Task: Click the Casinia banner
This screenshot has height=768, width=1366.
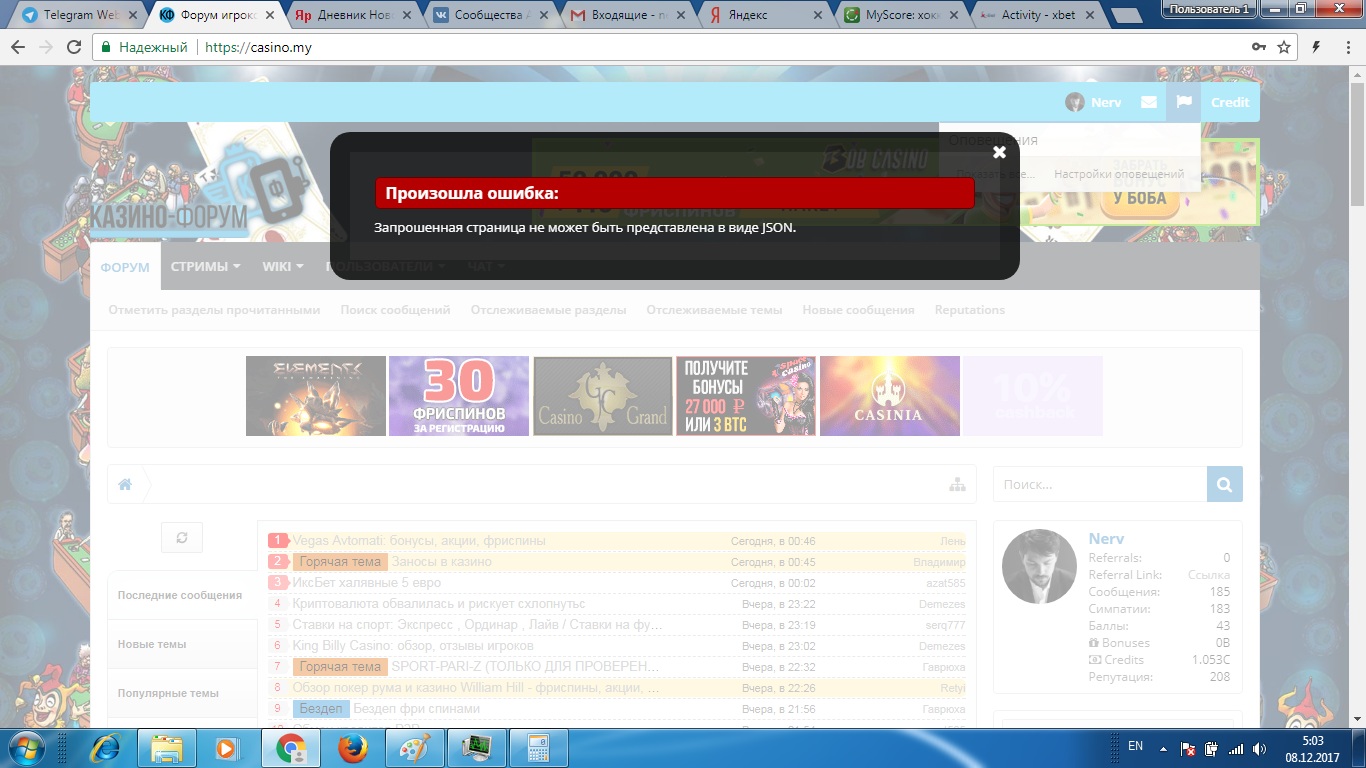Action: [890, 396]
